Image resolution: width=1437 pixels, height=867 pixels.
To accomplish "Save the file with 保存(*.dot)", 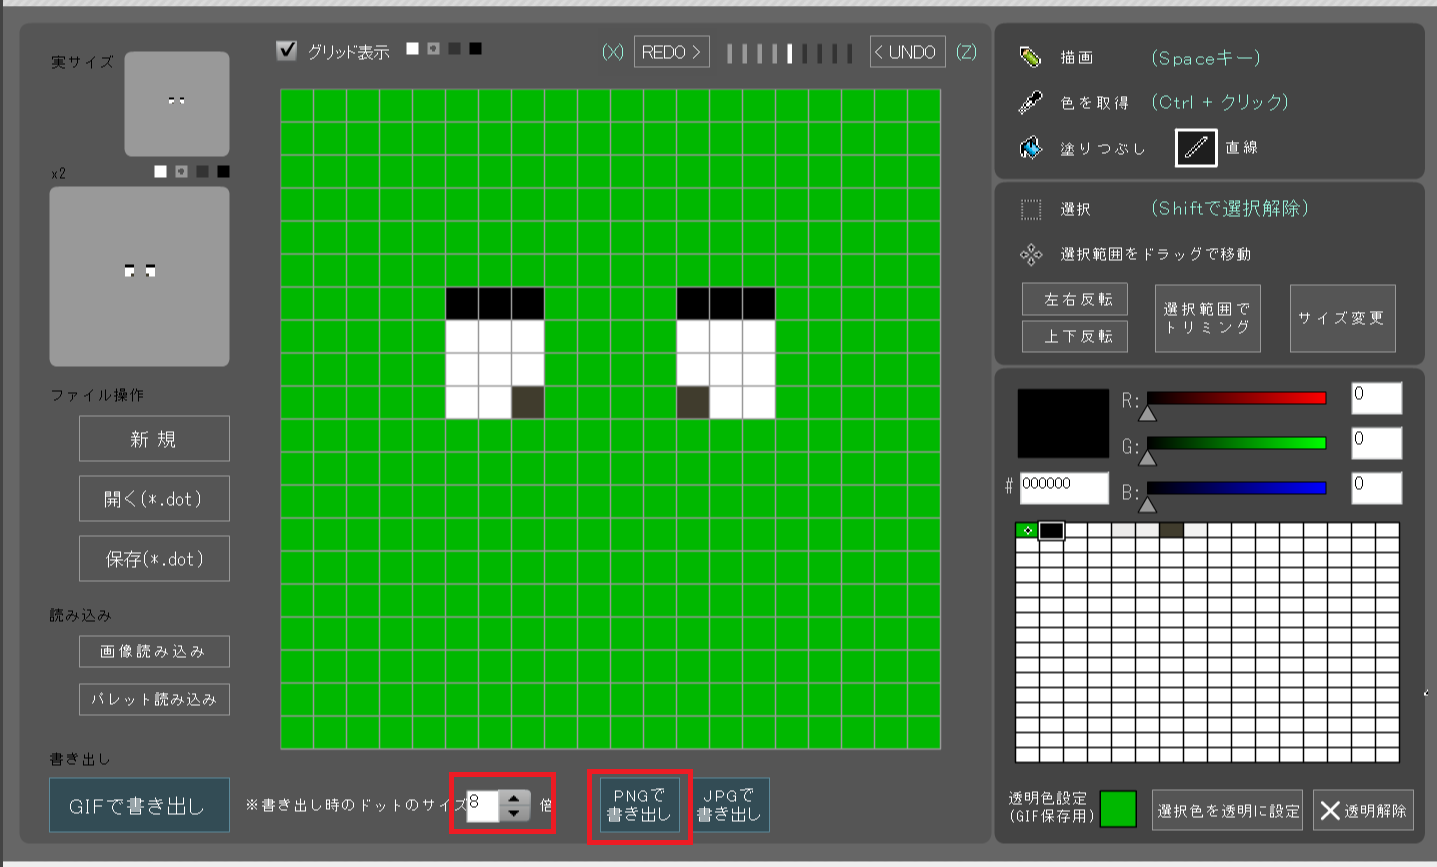I will coord(154,559).
